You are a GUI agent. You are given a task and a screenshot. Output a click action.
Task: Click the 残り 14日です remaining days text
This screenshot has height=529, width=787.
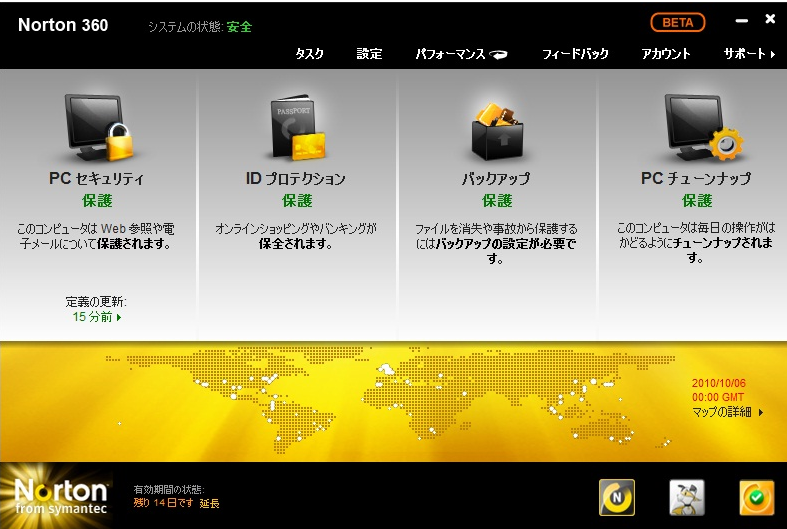pos(163,503)
